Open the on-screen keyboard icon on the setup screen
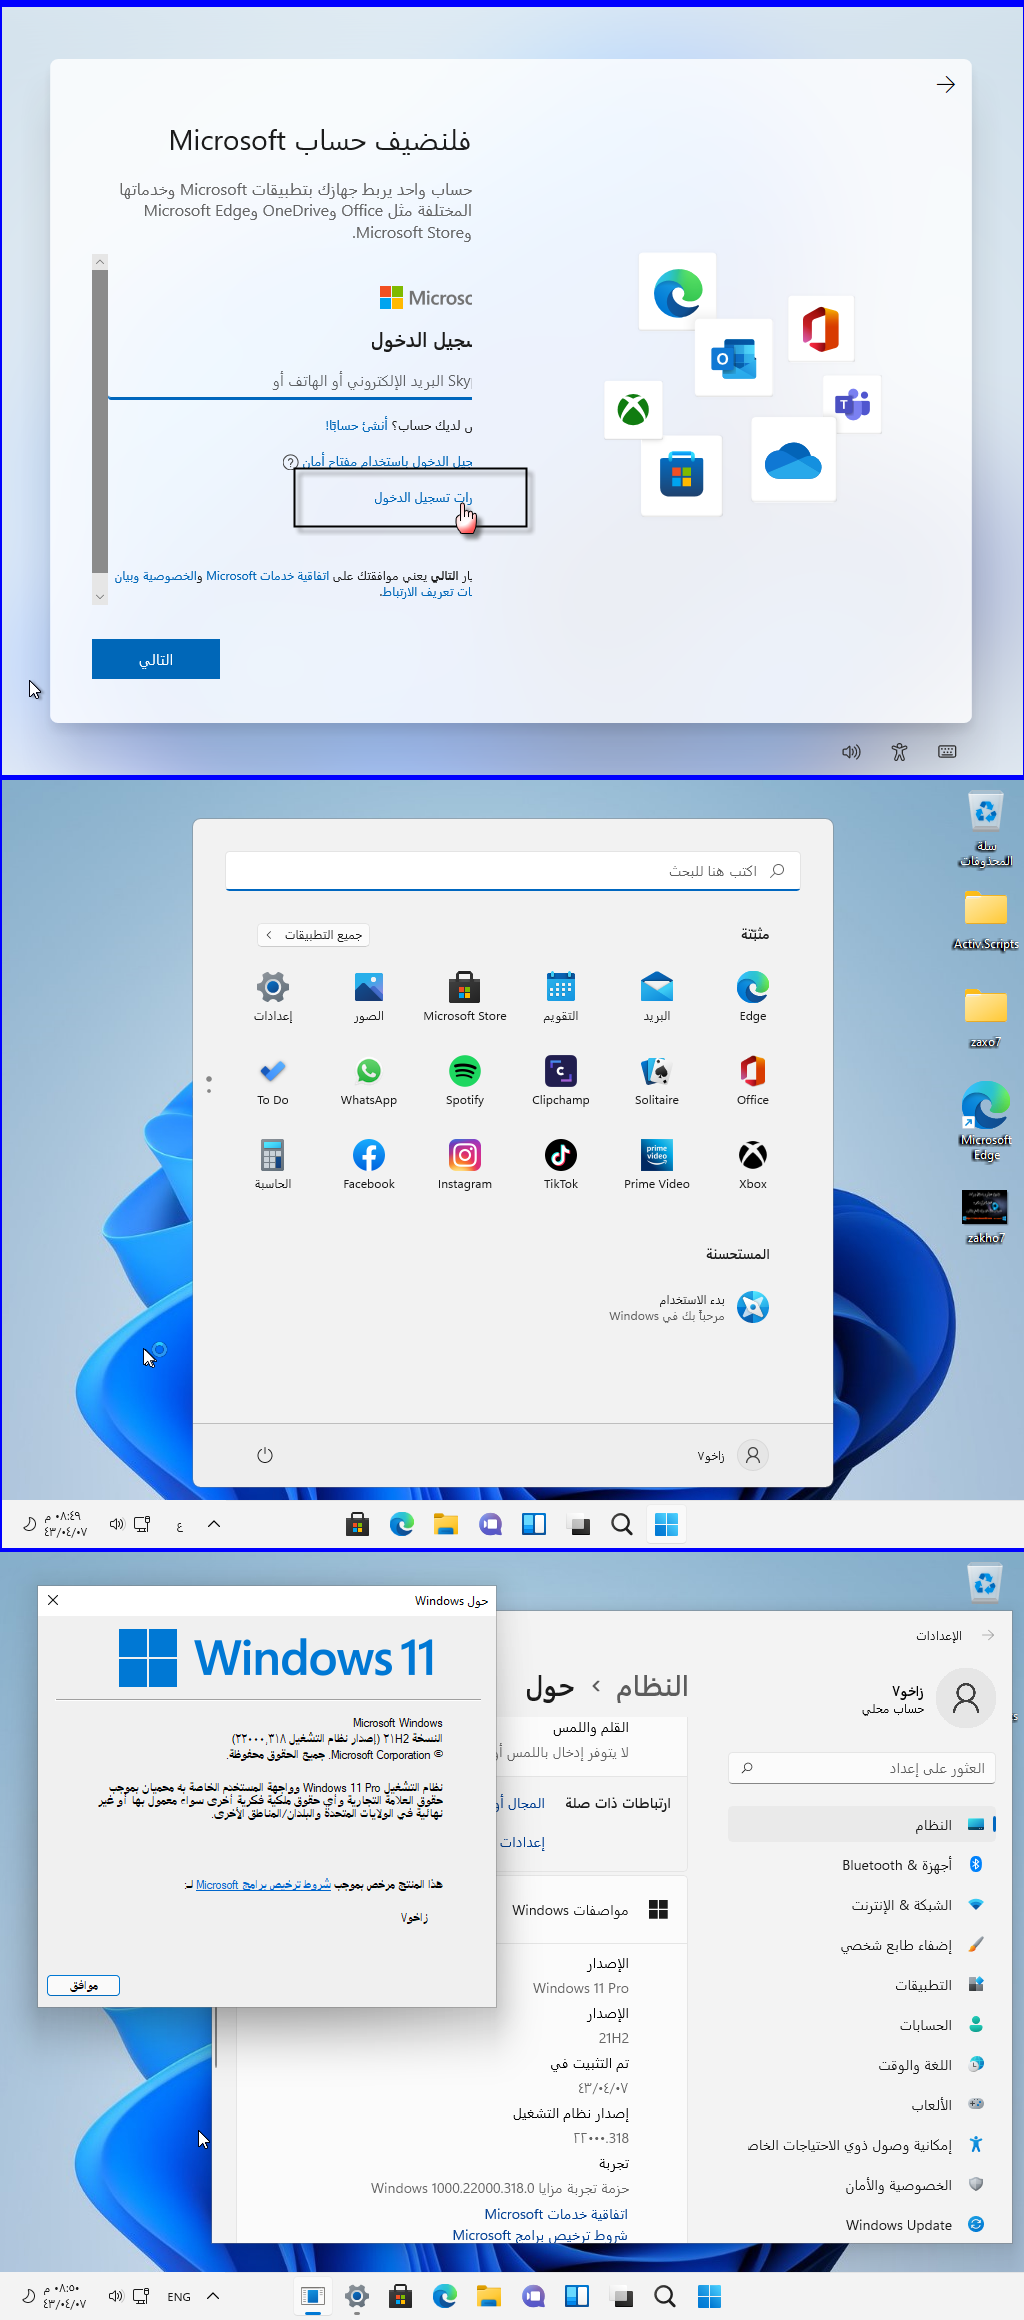This screenshot has height=2320, width=1024. [x=947, y=752]
